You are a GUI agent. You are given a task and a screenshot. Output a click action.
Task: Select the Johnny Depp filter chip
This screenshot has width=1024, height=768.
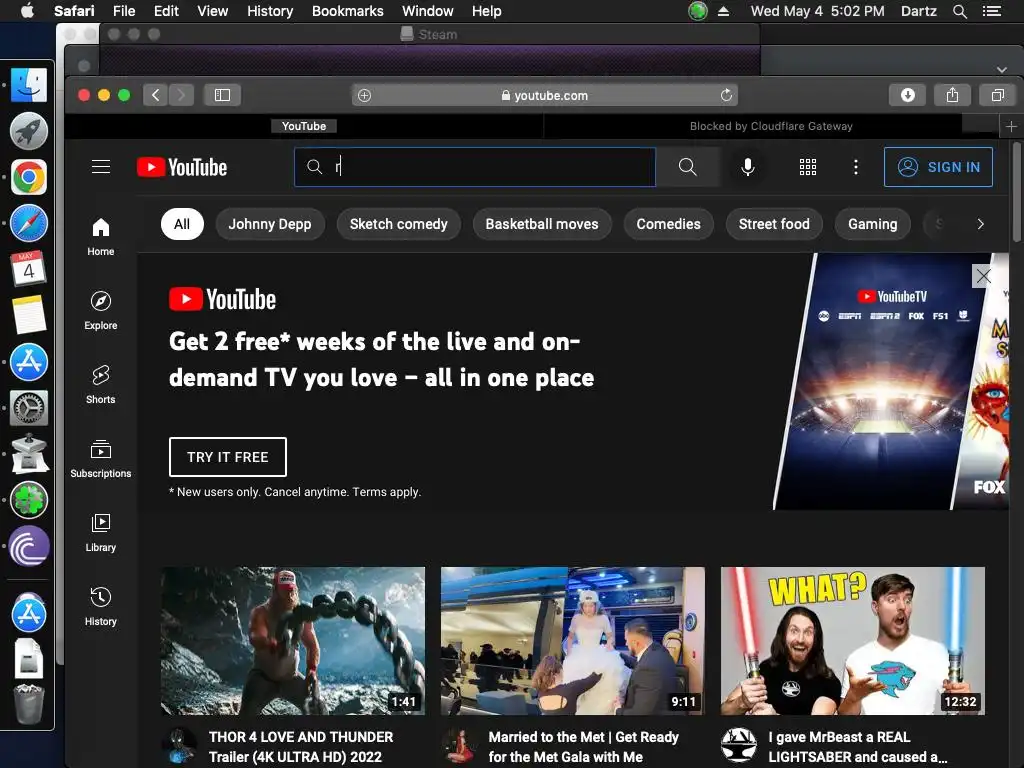click(270, 224)
